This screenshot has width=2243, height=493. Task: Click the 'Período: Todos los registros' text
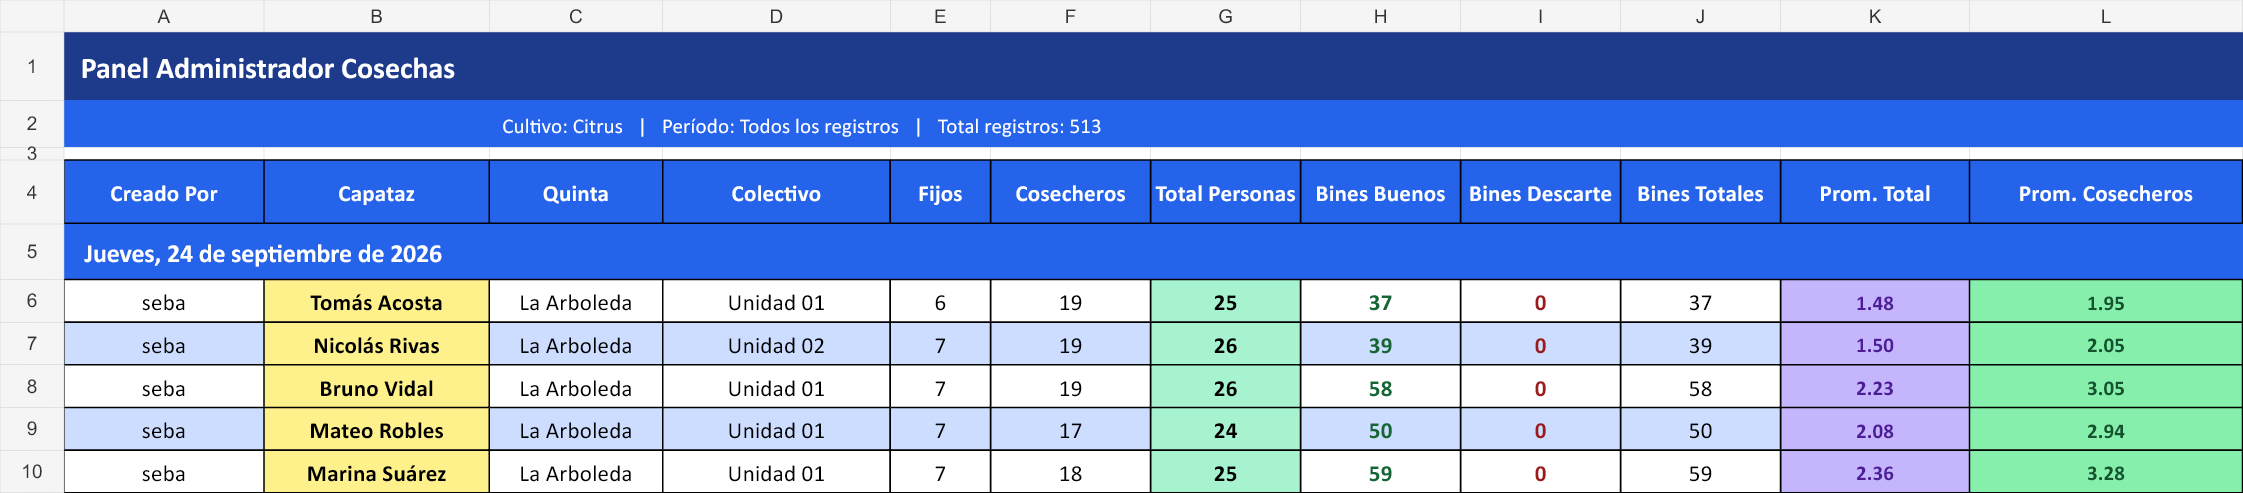click(780, 127)
